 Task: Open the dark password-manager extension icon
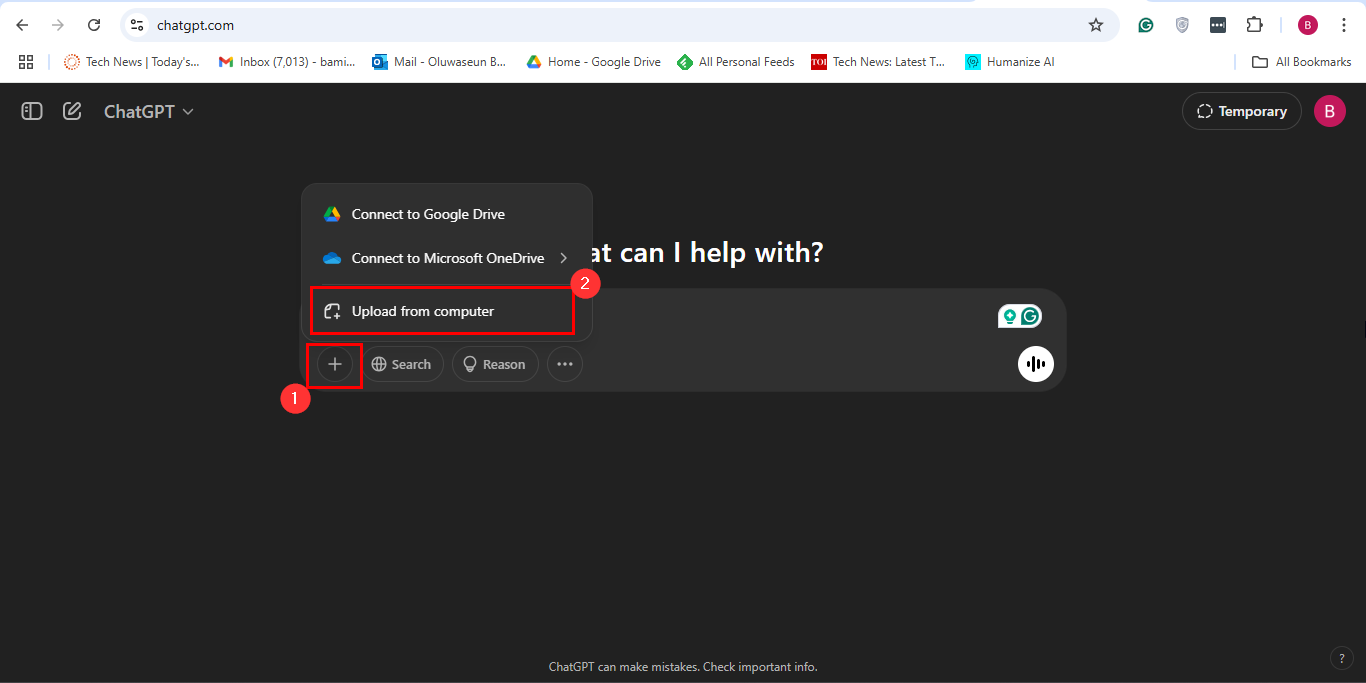tap(1218, 25)
